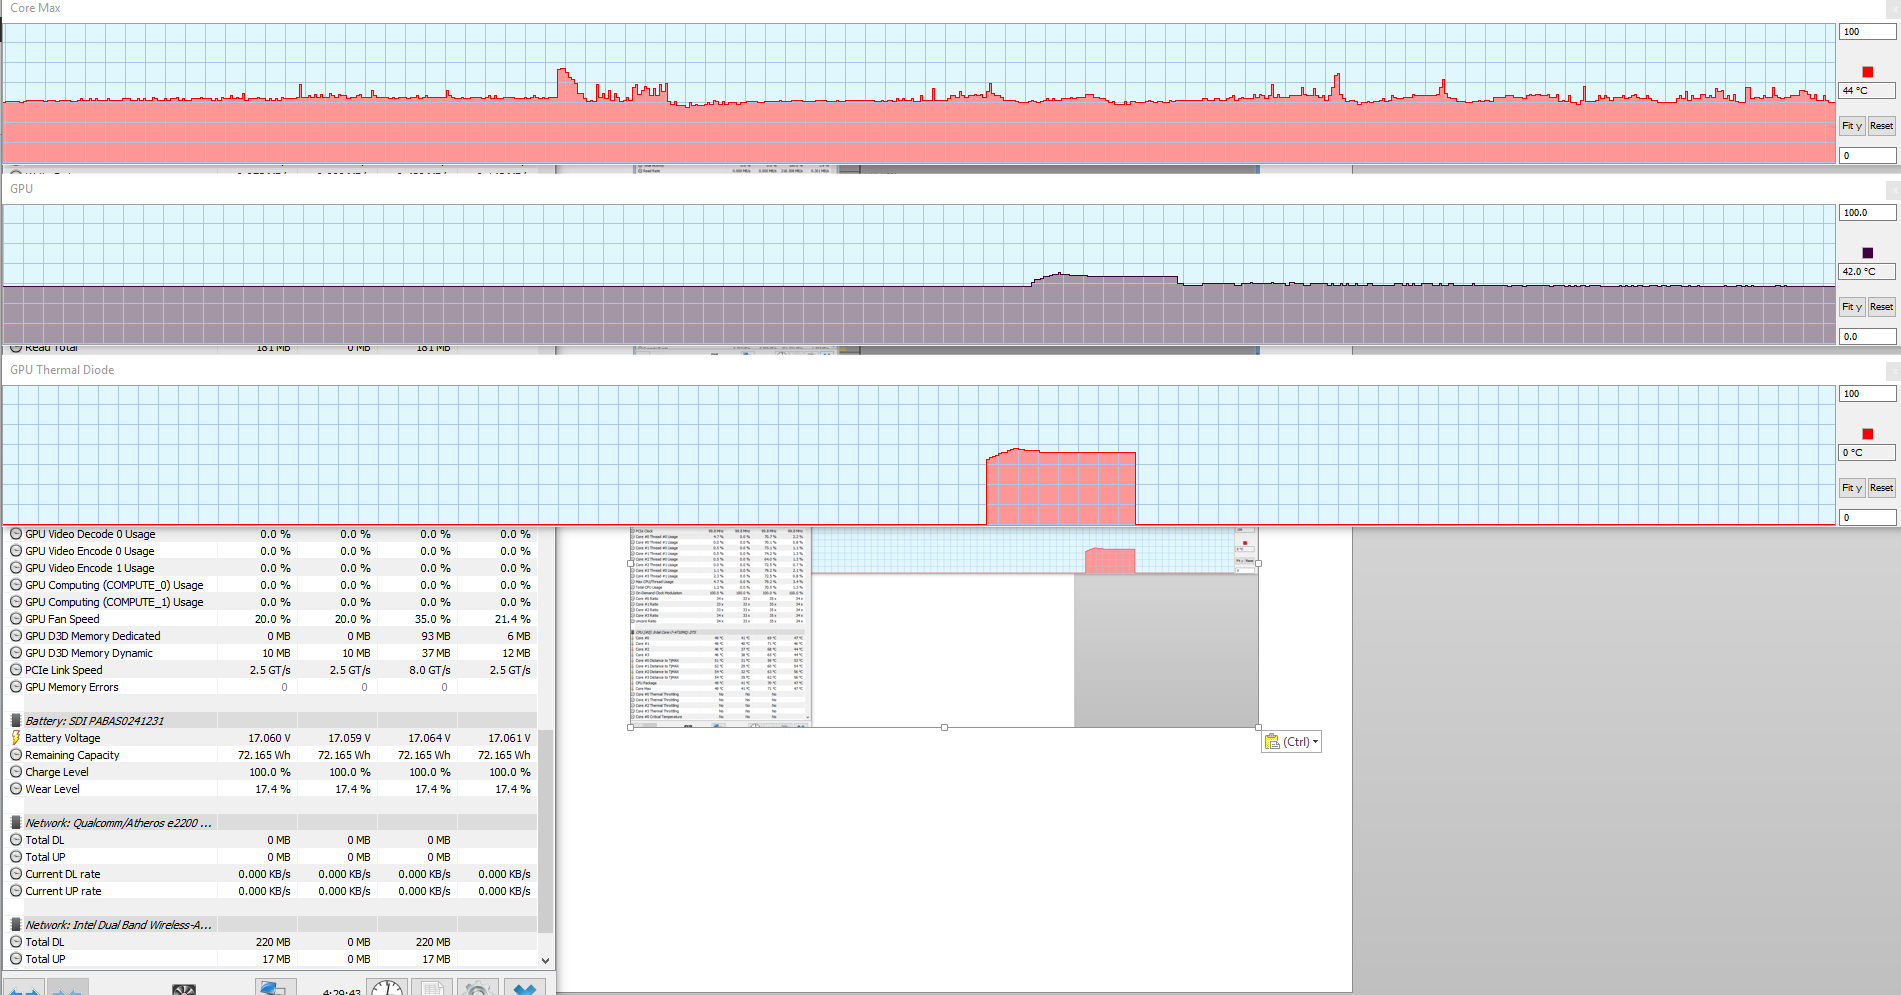Select the GPU Fan Speed row label
The width and height of the screenshot is (1901, 995).
(62, 619)
